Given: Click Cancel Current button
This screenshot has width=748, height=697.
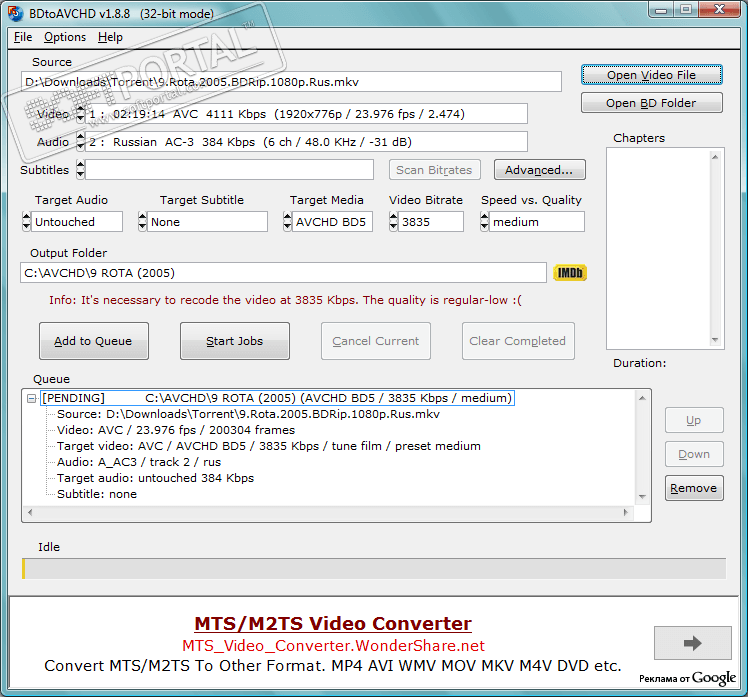Looking at the screenshot, I should tap(376, 341).
